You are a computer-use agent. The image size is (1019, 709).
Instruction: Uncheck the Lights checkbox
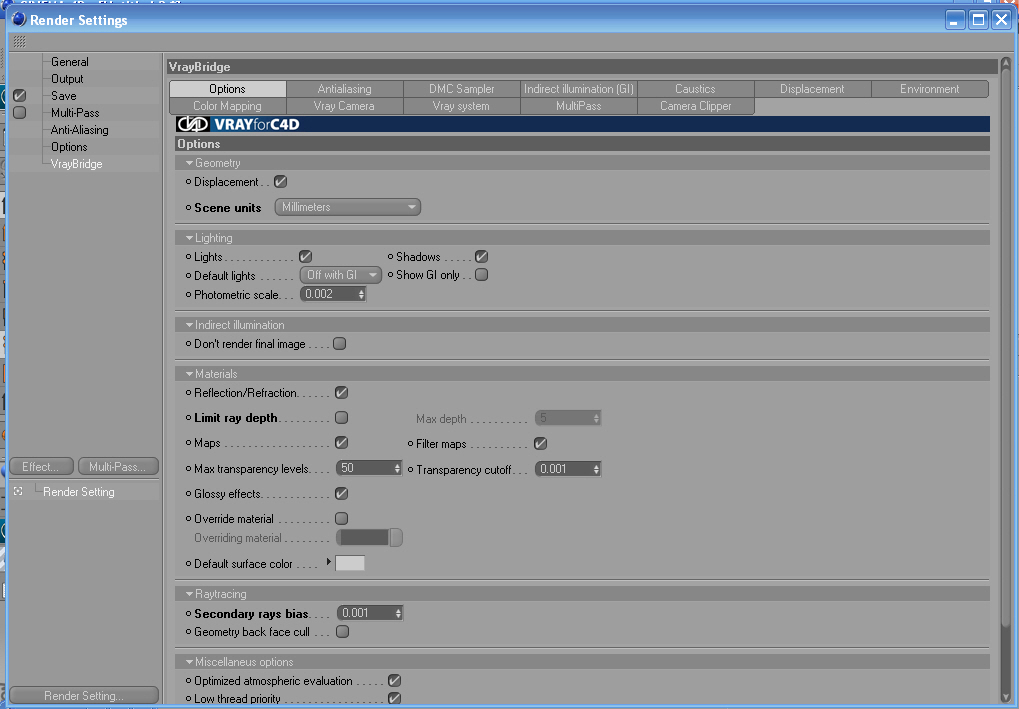(x=305, y=257)
